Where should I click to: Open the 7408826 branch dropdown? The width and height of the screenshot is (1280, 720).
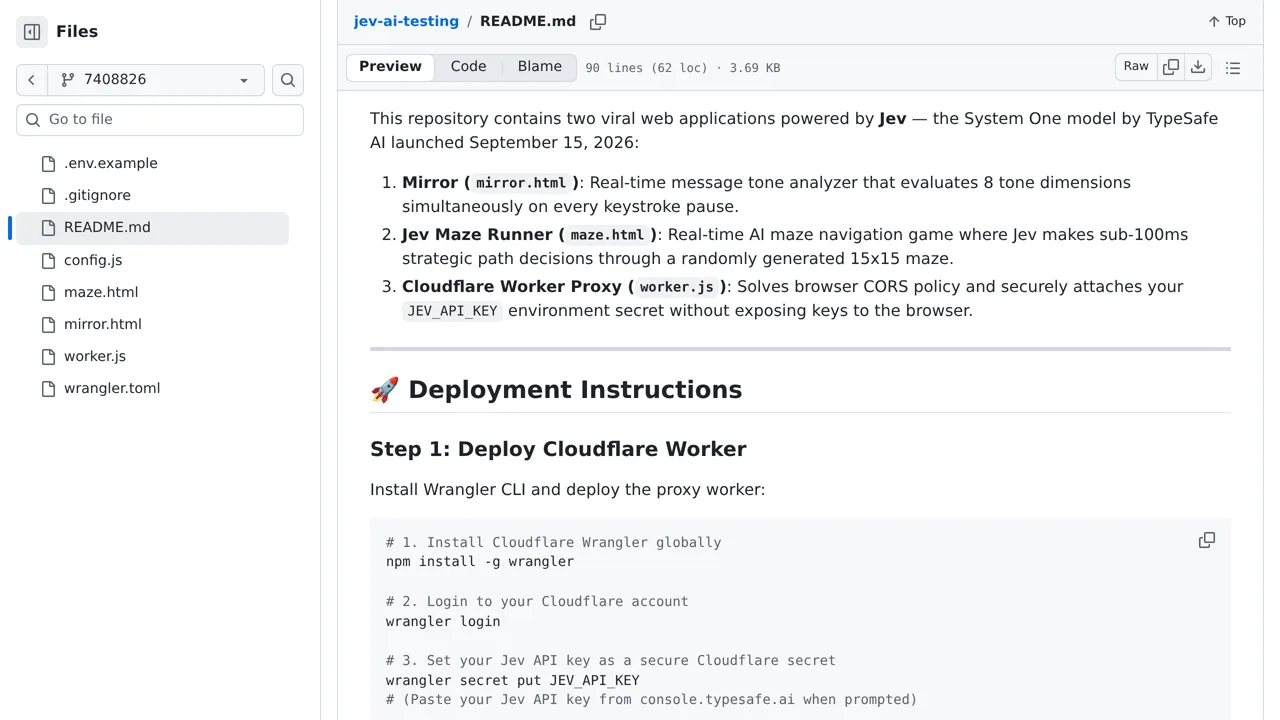point(156,80)
